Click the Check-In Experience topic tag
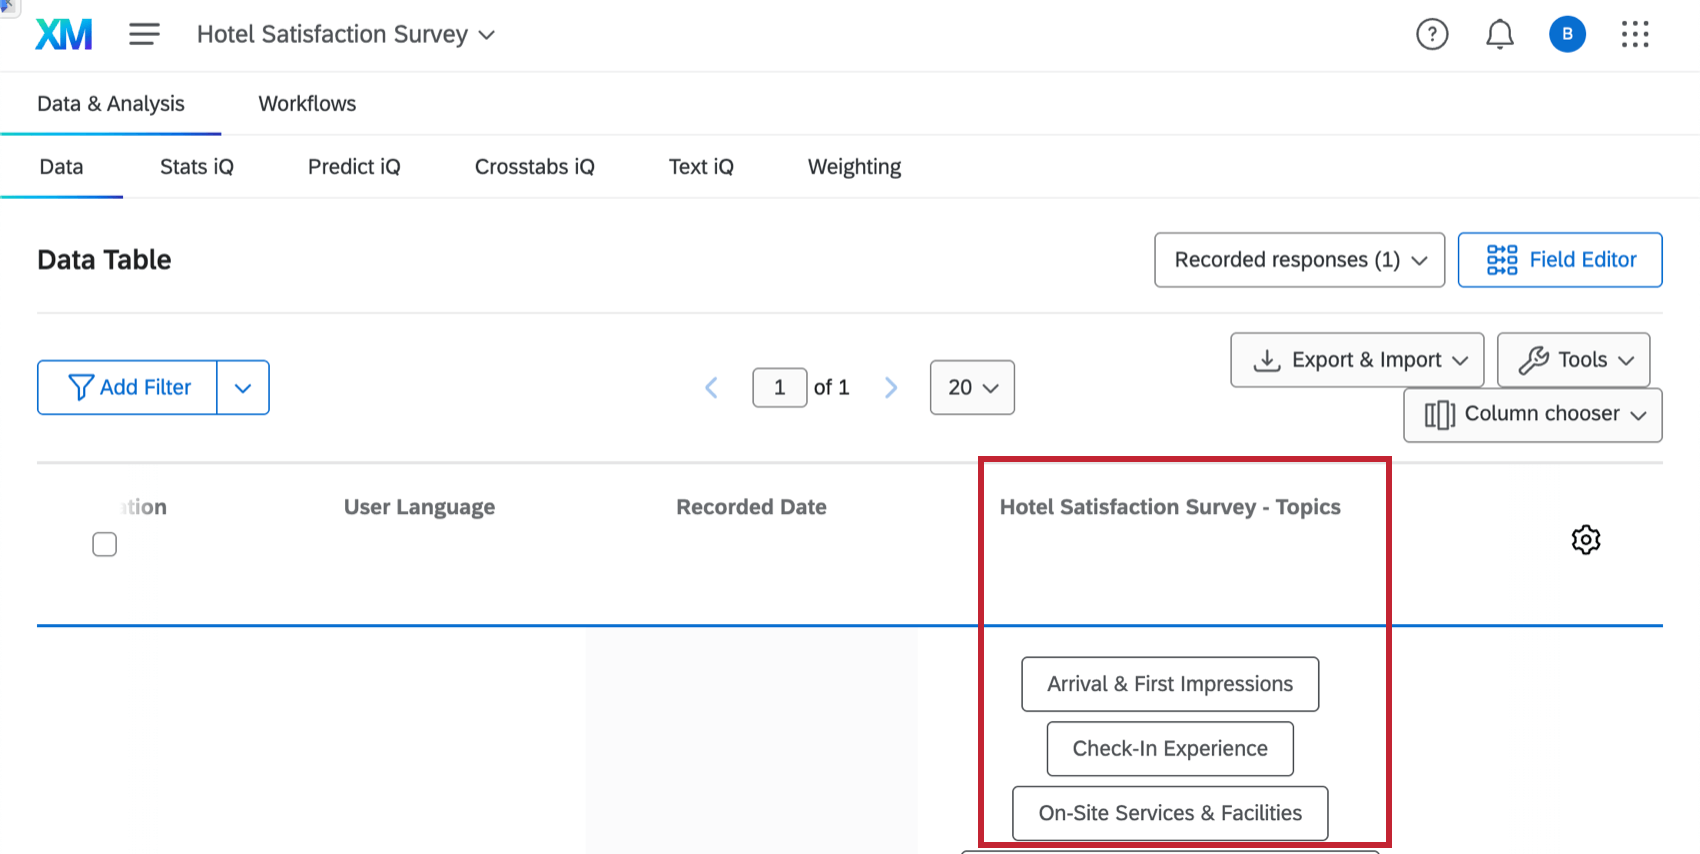Viewport: 1700px width, 854px height. click(1170, 749)
